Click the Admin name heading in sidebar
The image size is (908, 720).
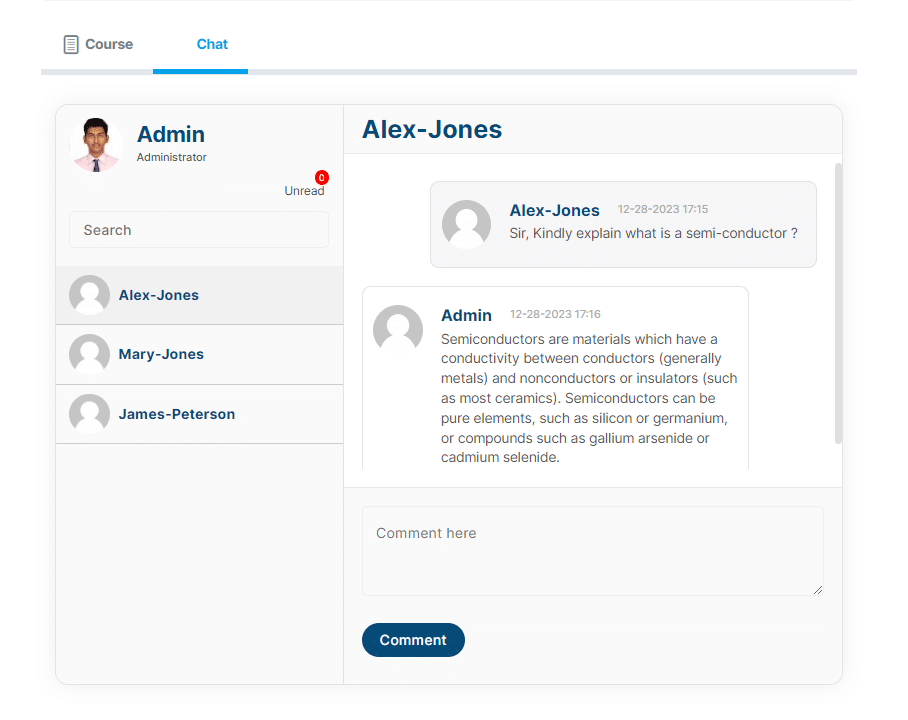click(171, 134)
